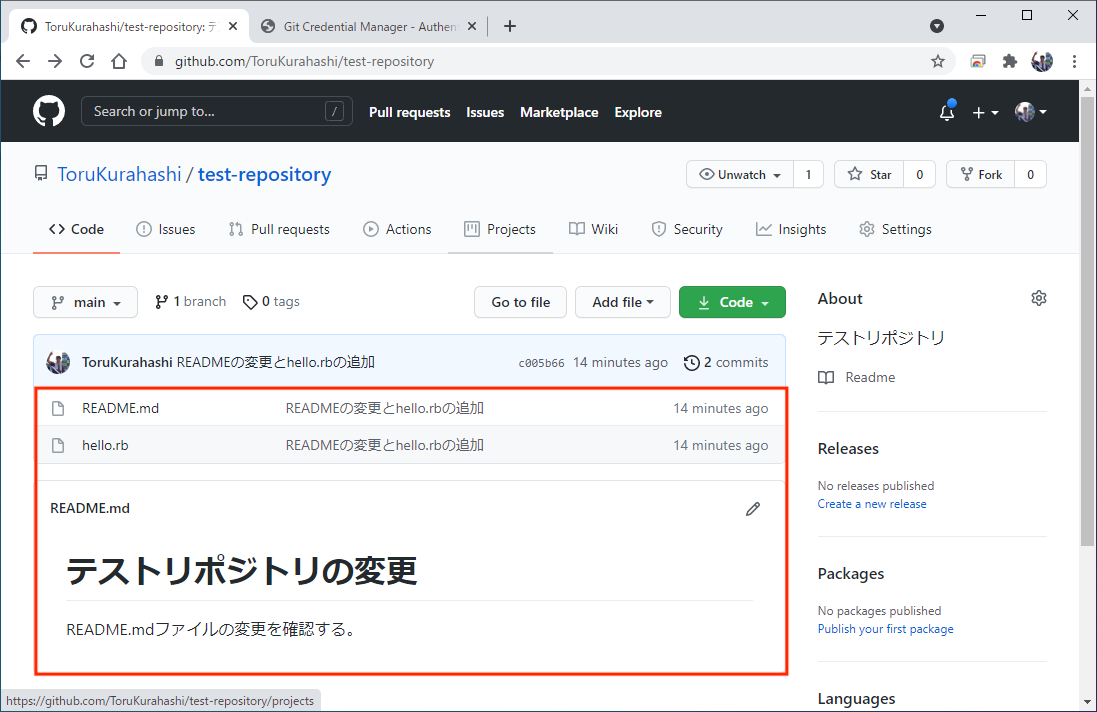View the 0 tags link
1097x712 pixels.
pos(271,301)
